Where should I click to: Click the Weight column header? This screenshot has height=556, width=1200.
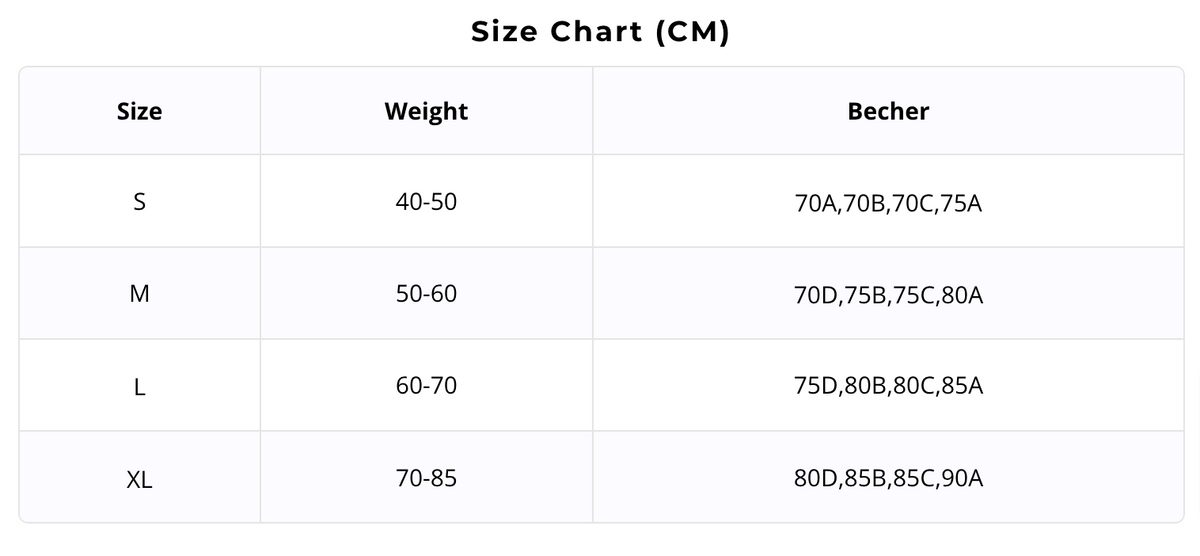point(426,111)
